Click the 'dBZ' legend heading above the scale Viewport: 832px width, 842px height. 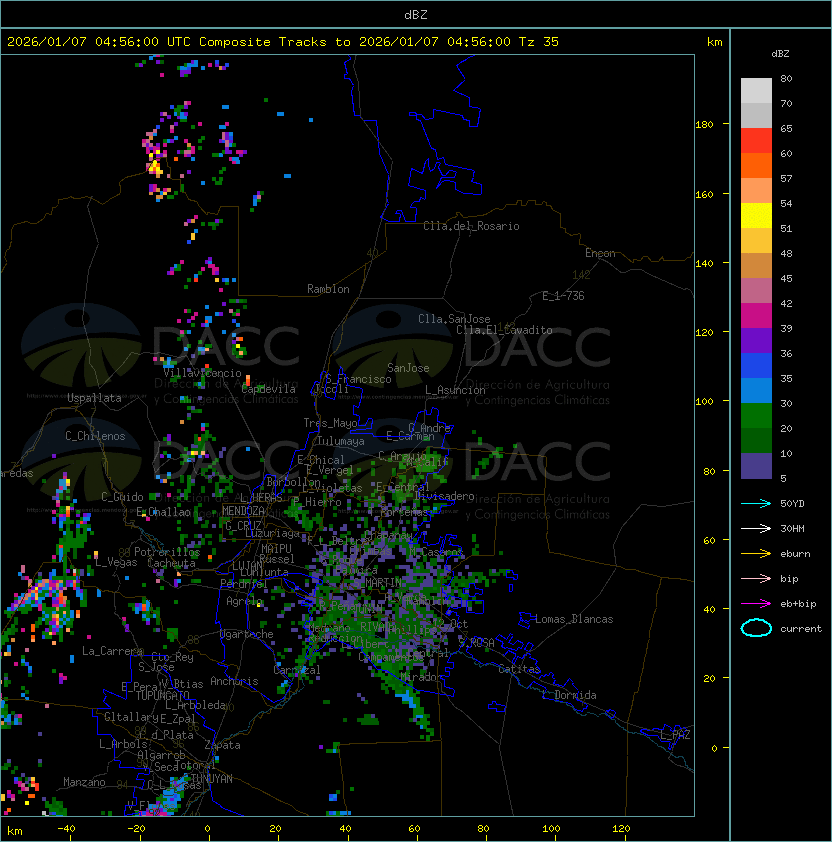(x=780, y=54)
